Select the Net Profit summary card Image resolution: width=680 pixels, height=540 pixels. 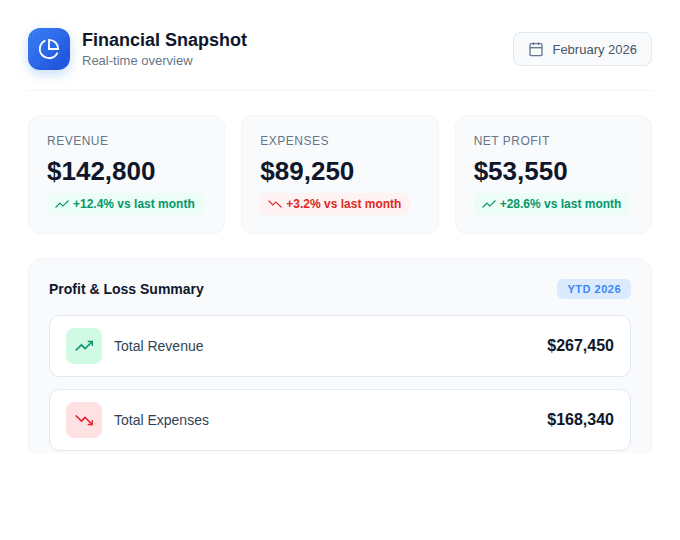tap(553, 174)
